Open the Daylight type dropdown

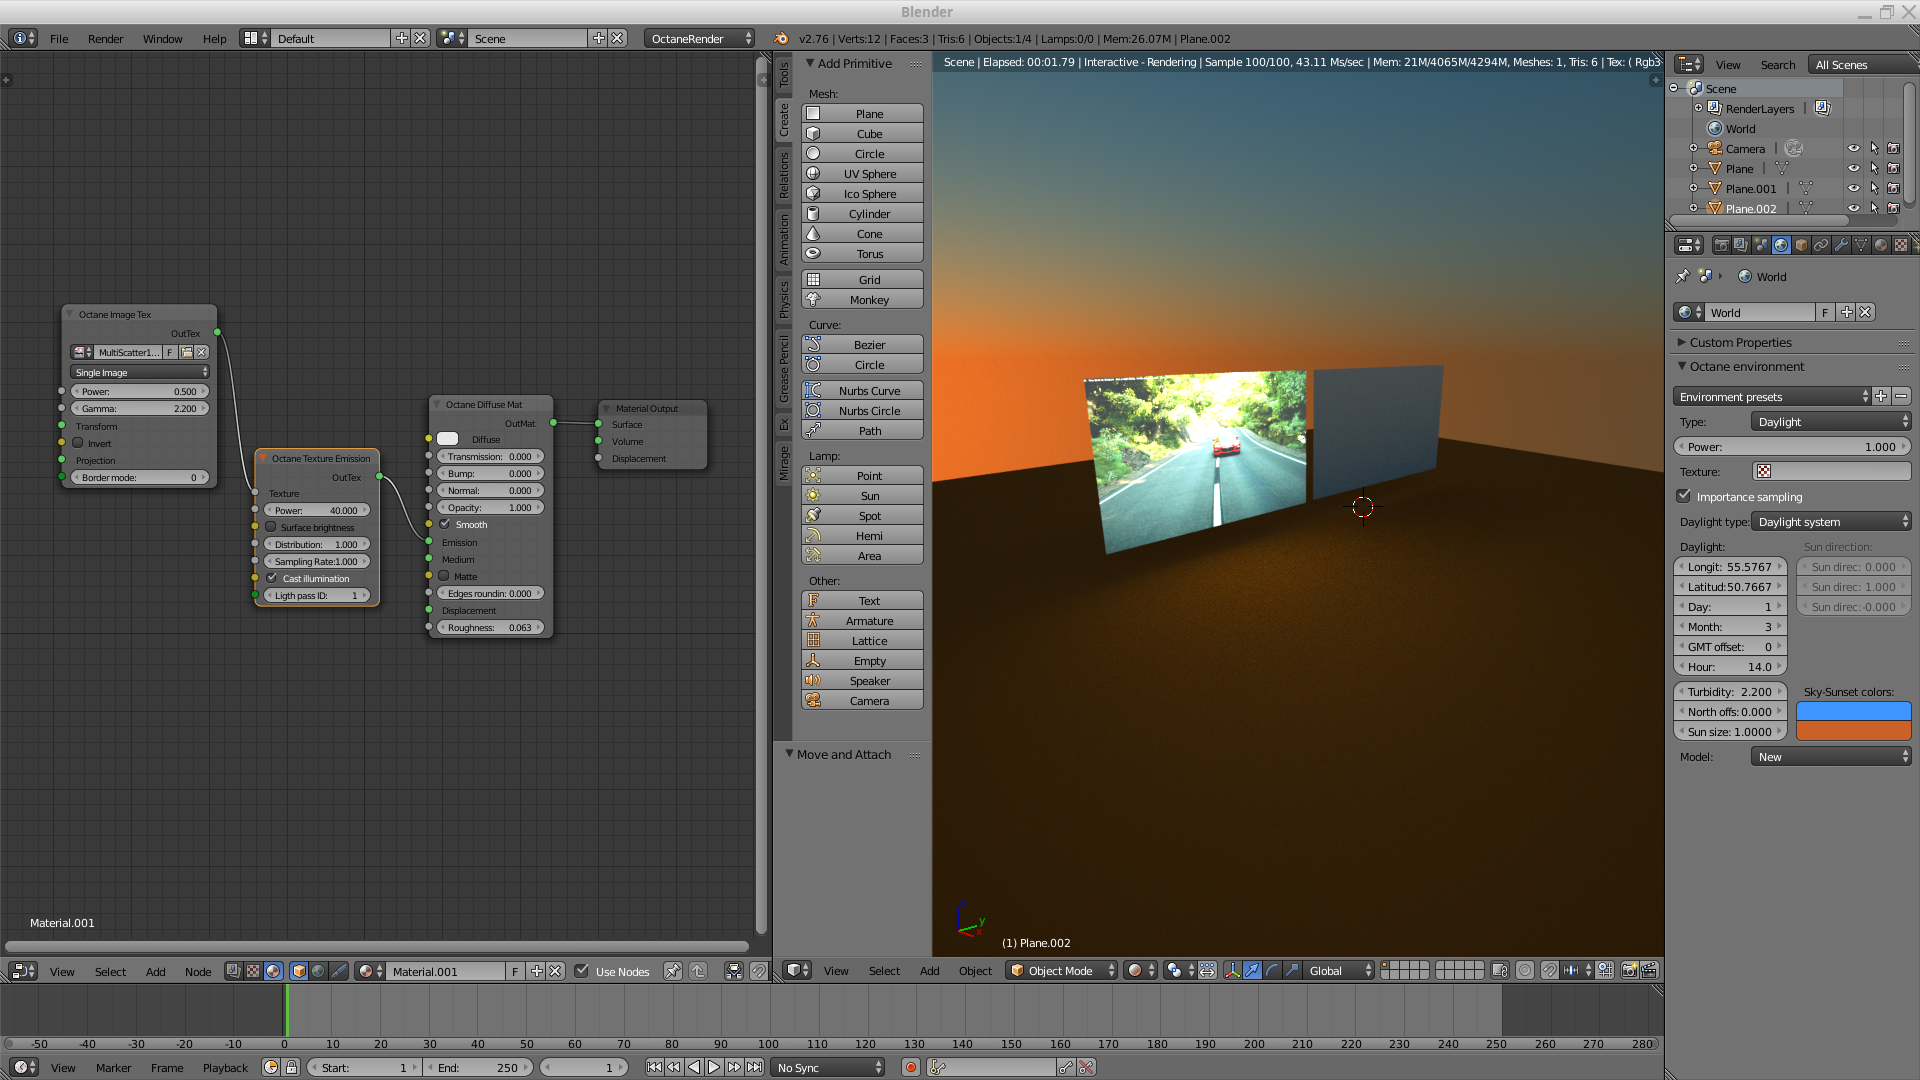coord(1831,522)
